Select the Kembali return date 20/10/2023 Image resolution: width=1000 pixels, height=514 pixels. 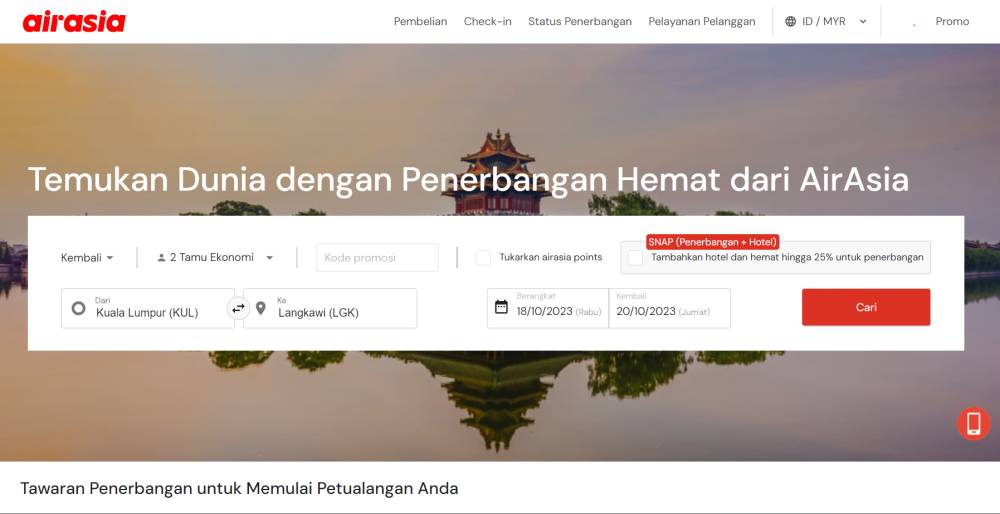point(670,309)
